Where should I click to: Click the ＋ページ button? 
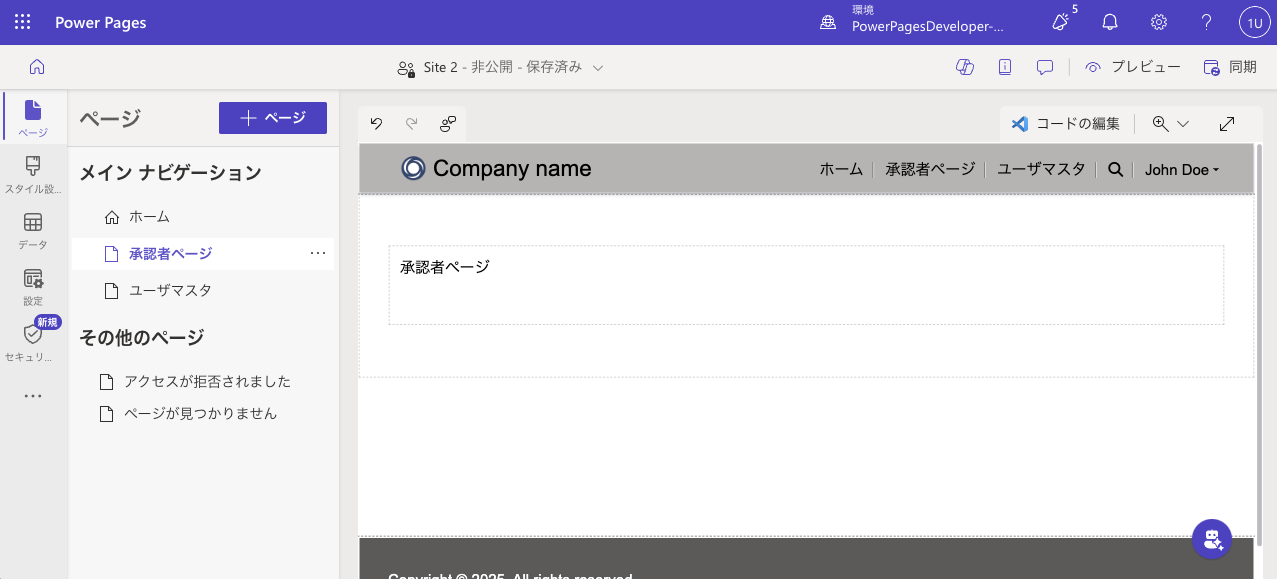click(x=273, y=118)
